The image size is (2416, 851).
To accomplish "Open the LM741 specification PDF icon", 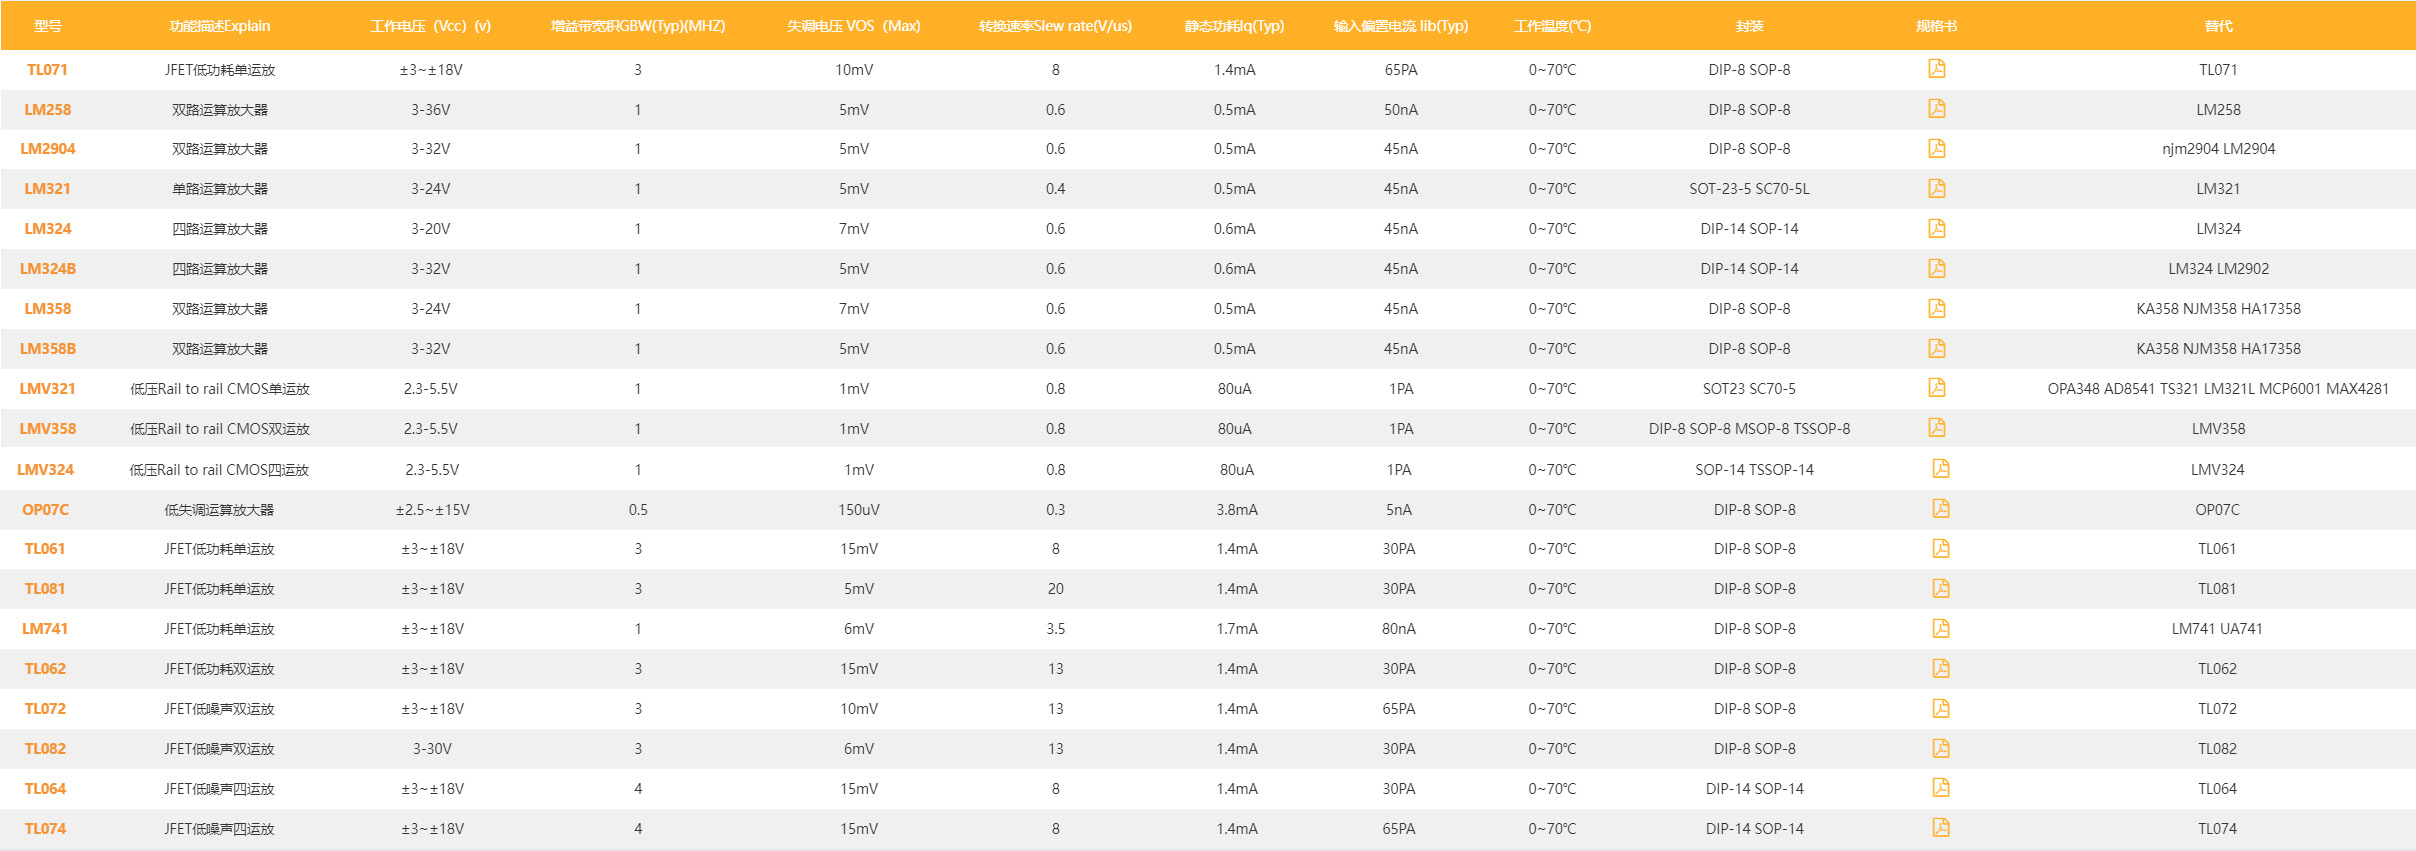I will pos(1940,628).
